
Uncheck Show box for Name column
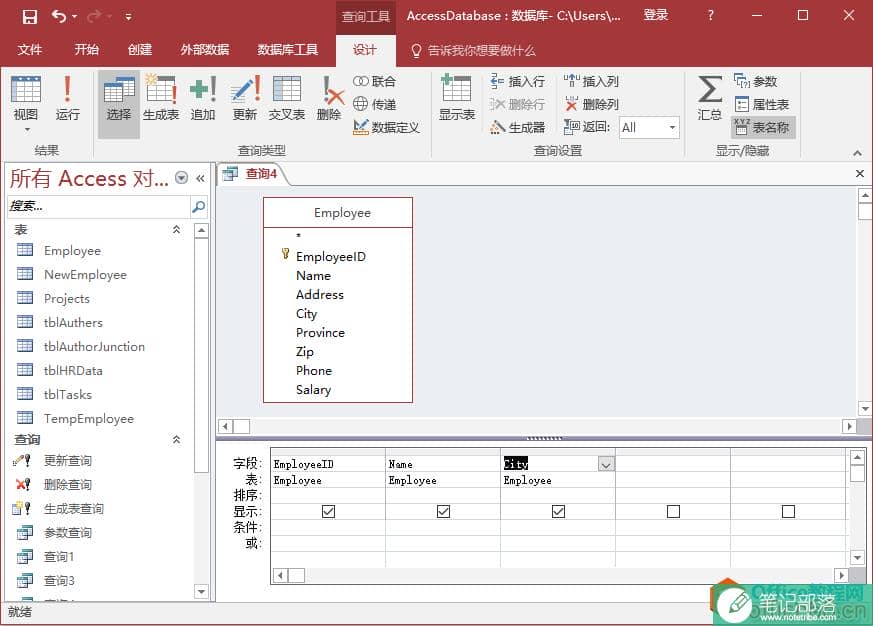[443, 511]
